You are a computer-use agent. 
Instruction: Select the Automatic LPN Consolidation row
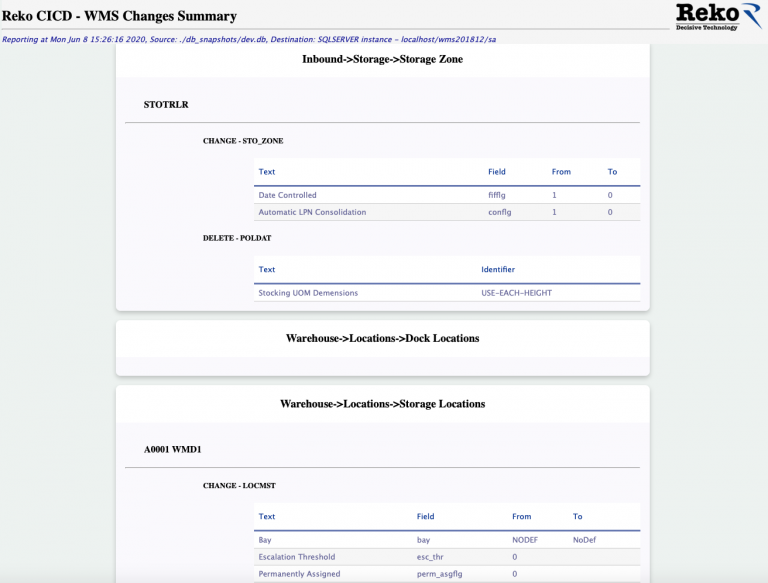(312, 212)
